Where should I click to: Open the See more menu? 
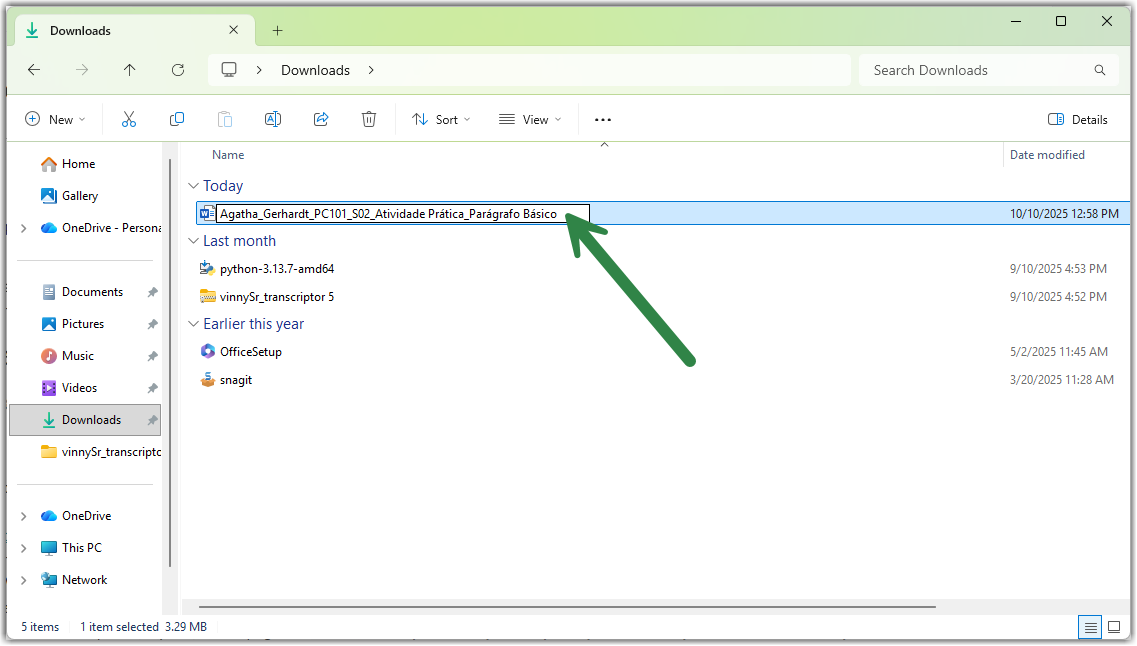[602, 119]
